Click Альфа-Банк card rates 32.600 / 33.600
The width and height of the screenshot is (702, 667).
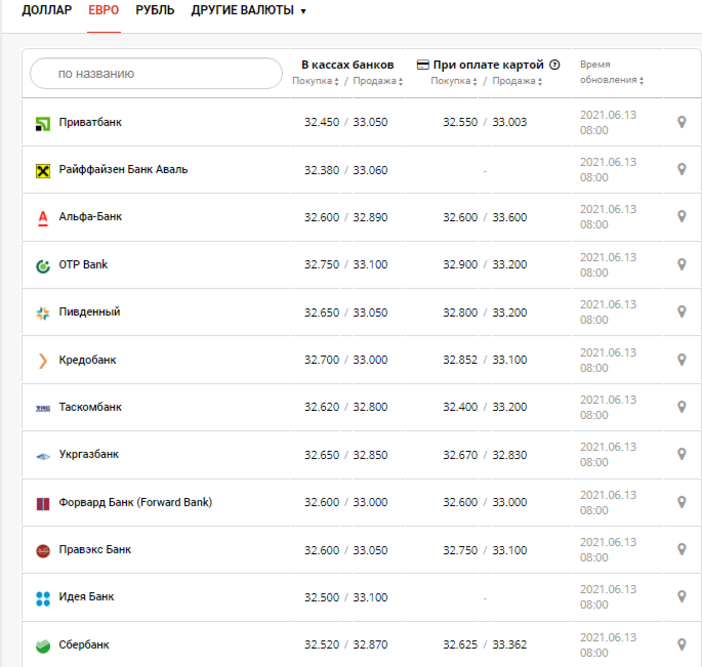click(x=485, y=217)
